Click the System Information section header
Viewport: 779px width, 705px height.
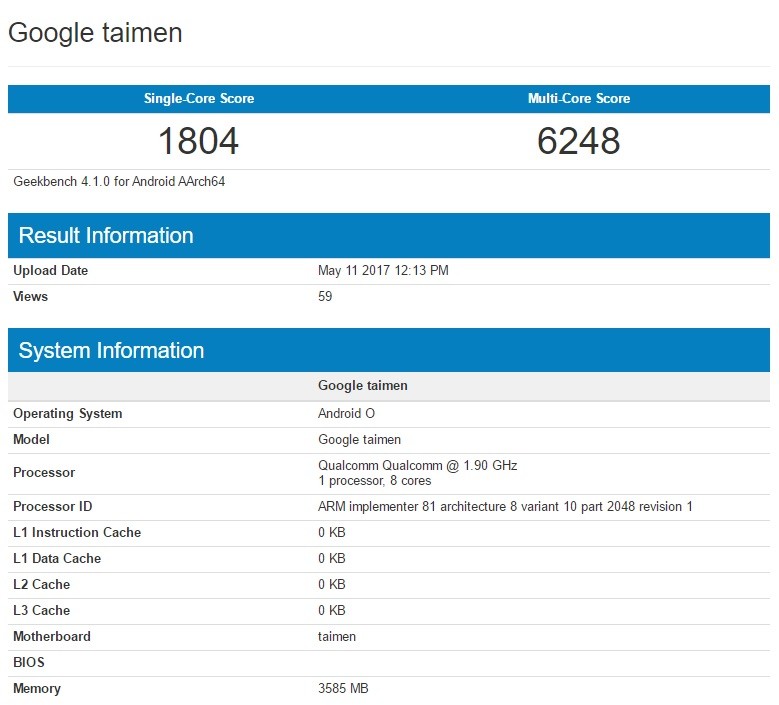[x=111, y=351]
